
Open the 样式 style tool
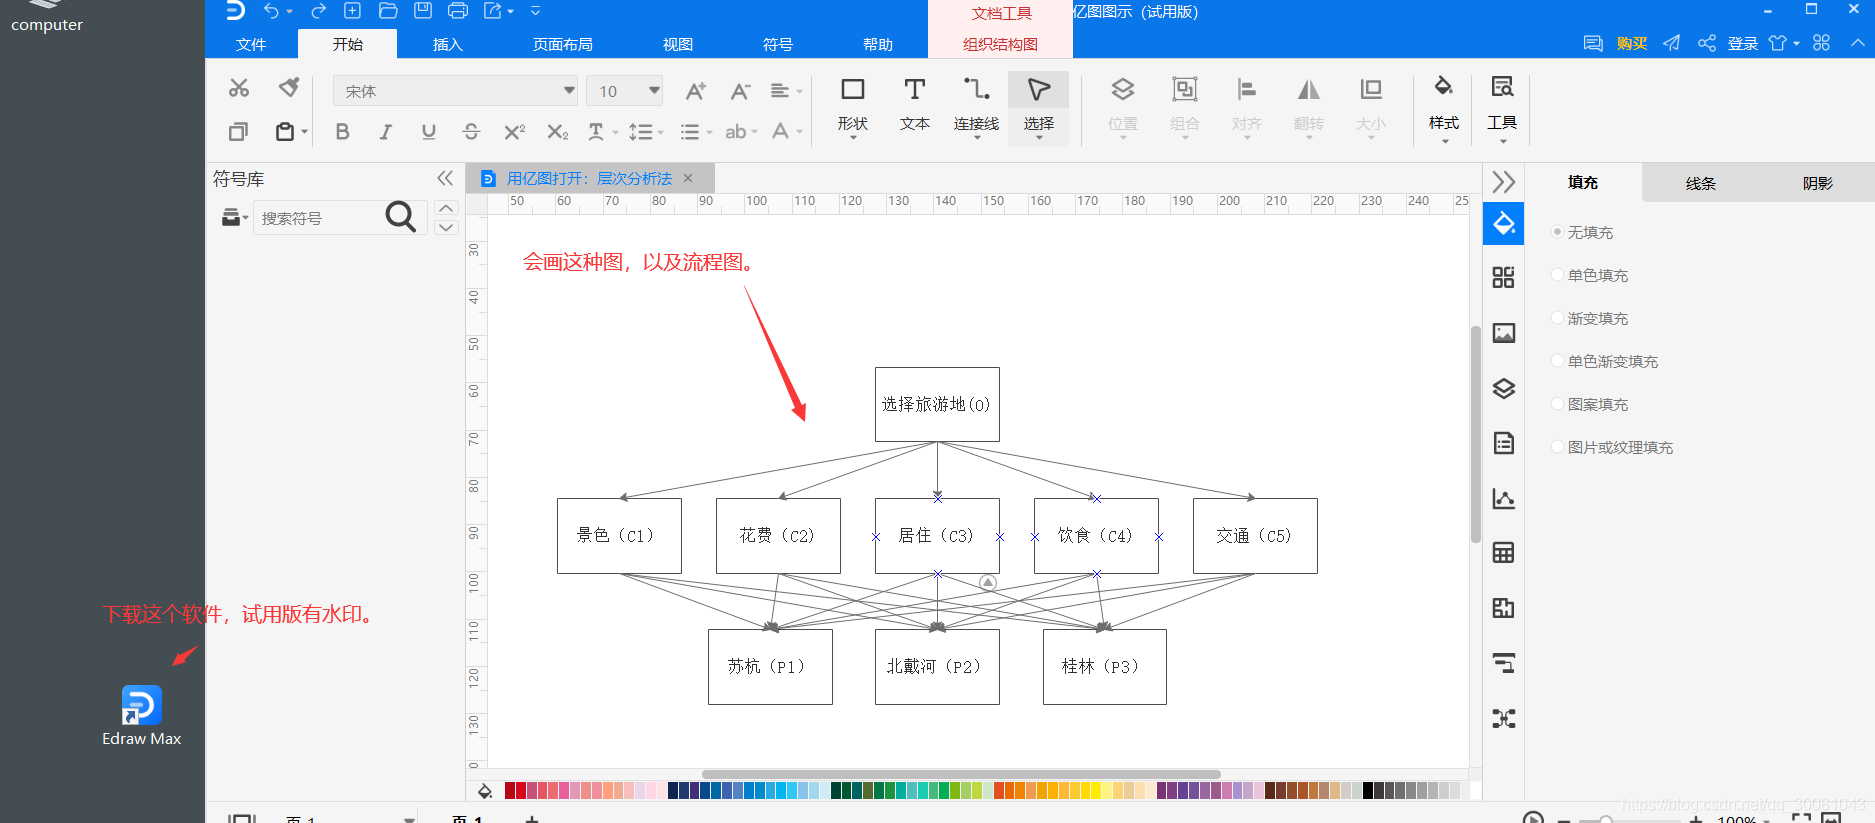point(1443,108)
